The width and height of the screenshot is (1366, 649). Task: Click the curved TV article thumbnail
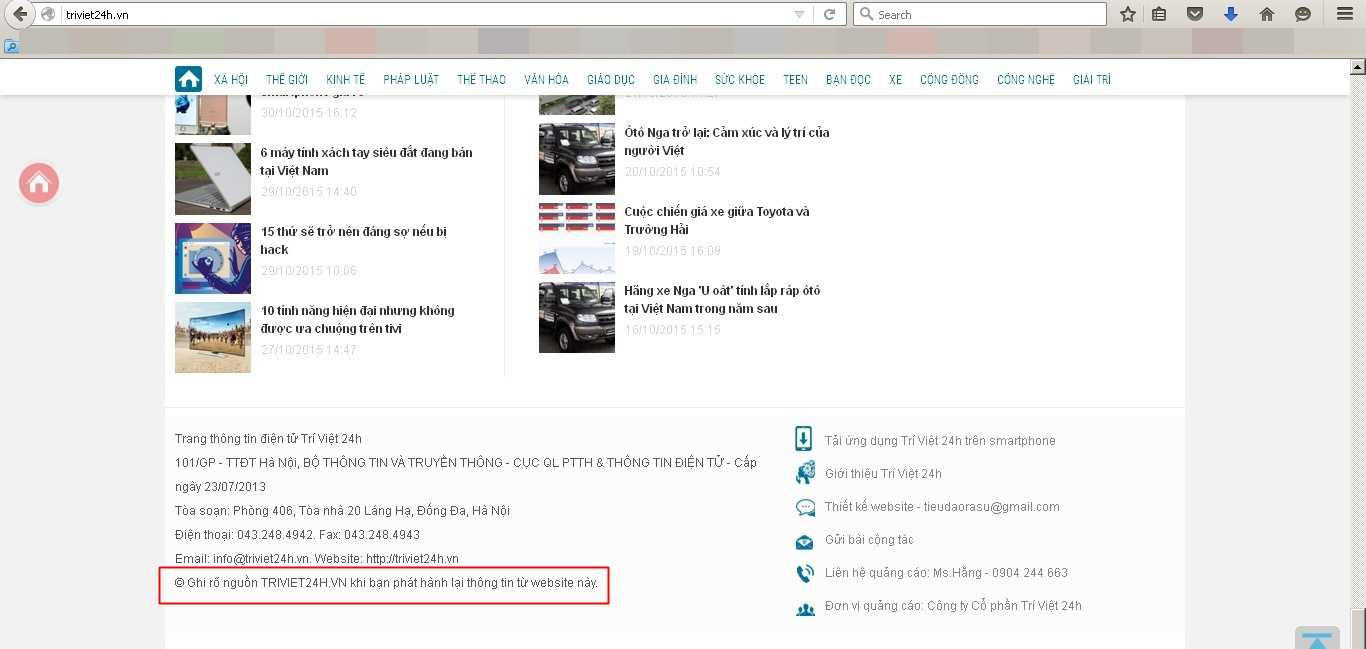coord(212,337)
